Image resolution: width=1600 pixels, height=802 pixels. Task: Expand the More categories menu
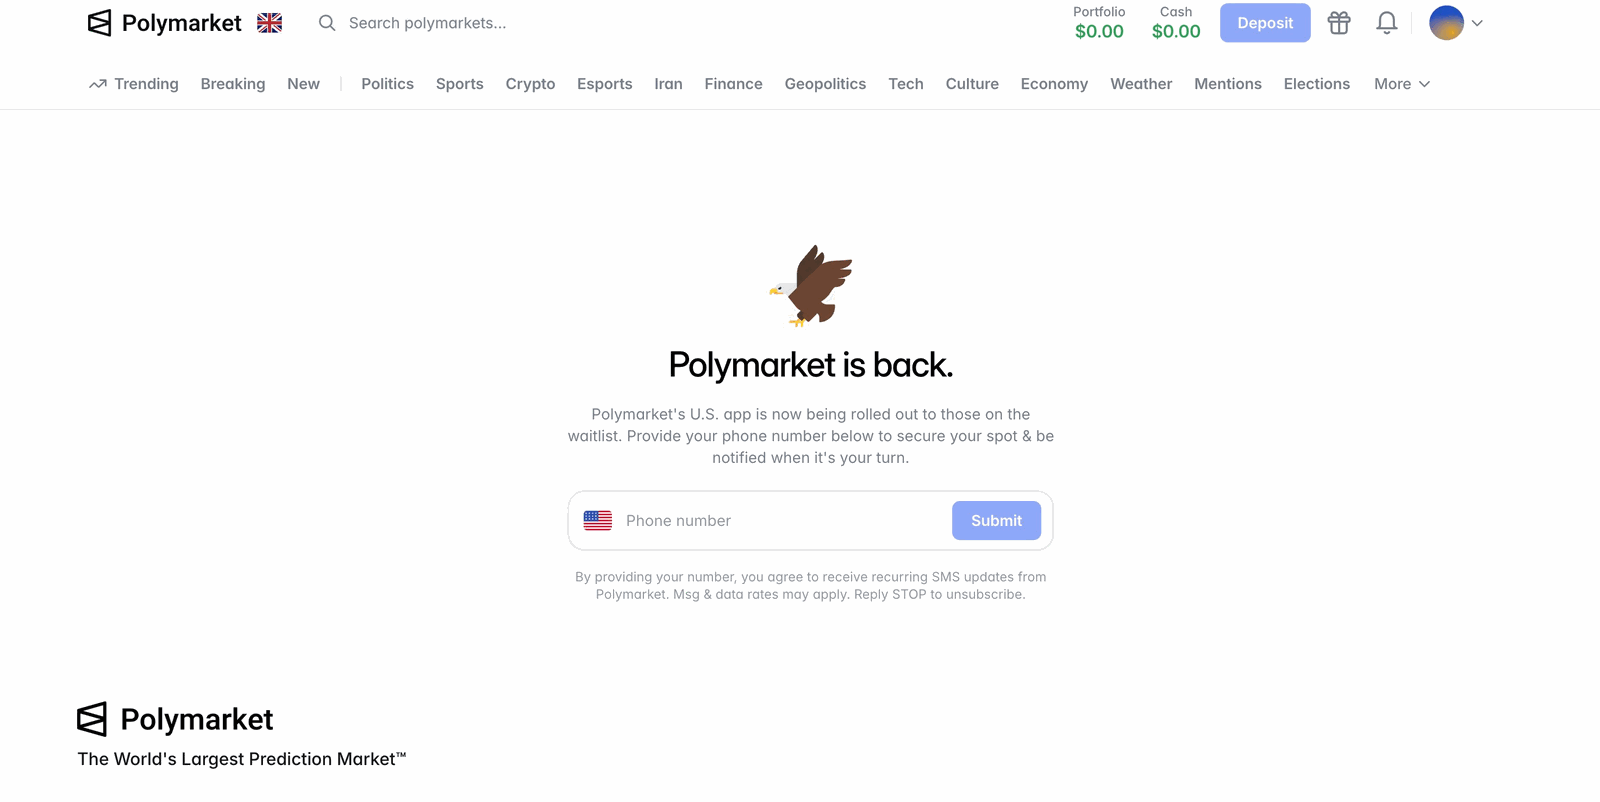coord(1401,84)
